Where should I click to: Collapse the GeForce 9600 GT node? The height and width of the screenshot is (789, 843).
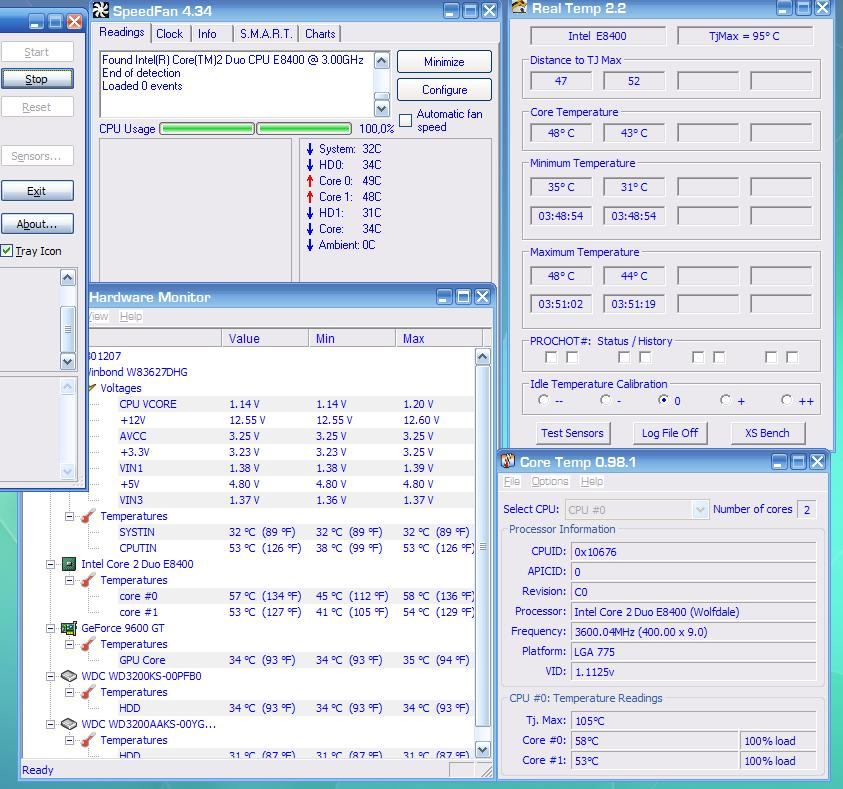tap(50, 628)
